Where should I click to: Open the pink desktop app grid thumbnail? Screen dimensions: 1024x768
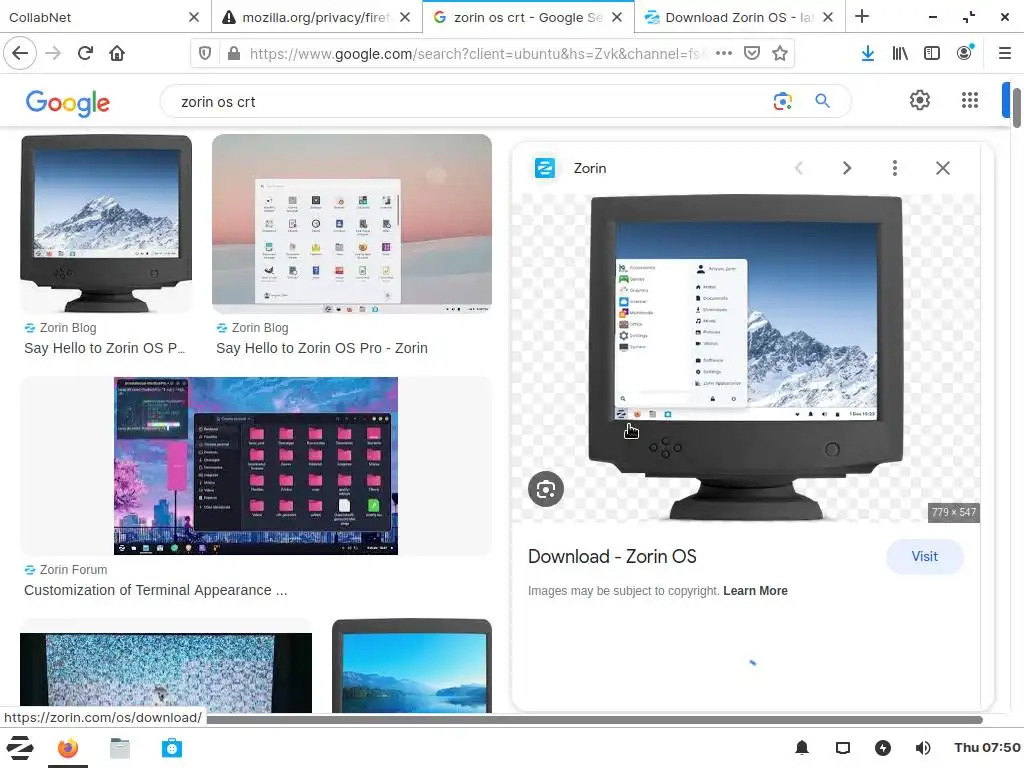point(352,224)
